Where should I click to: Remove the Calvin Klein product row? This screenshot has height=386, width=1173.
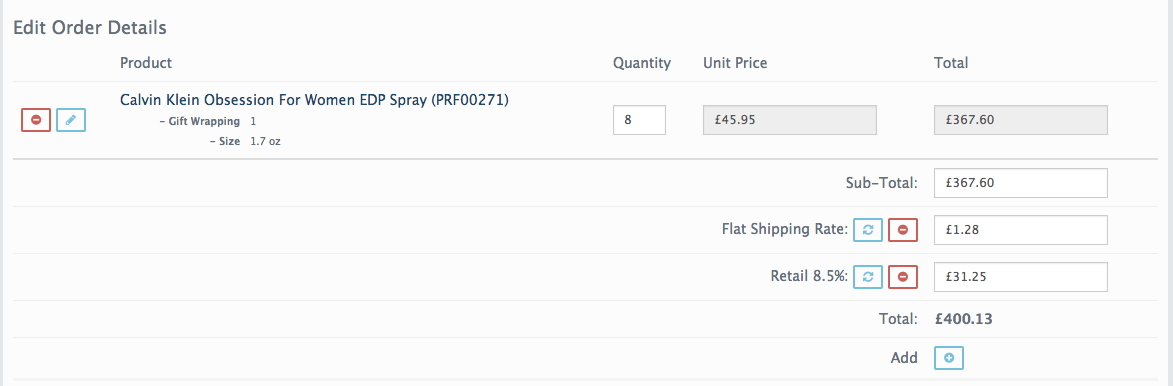36,120
